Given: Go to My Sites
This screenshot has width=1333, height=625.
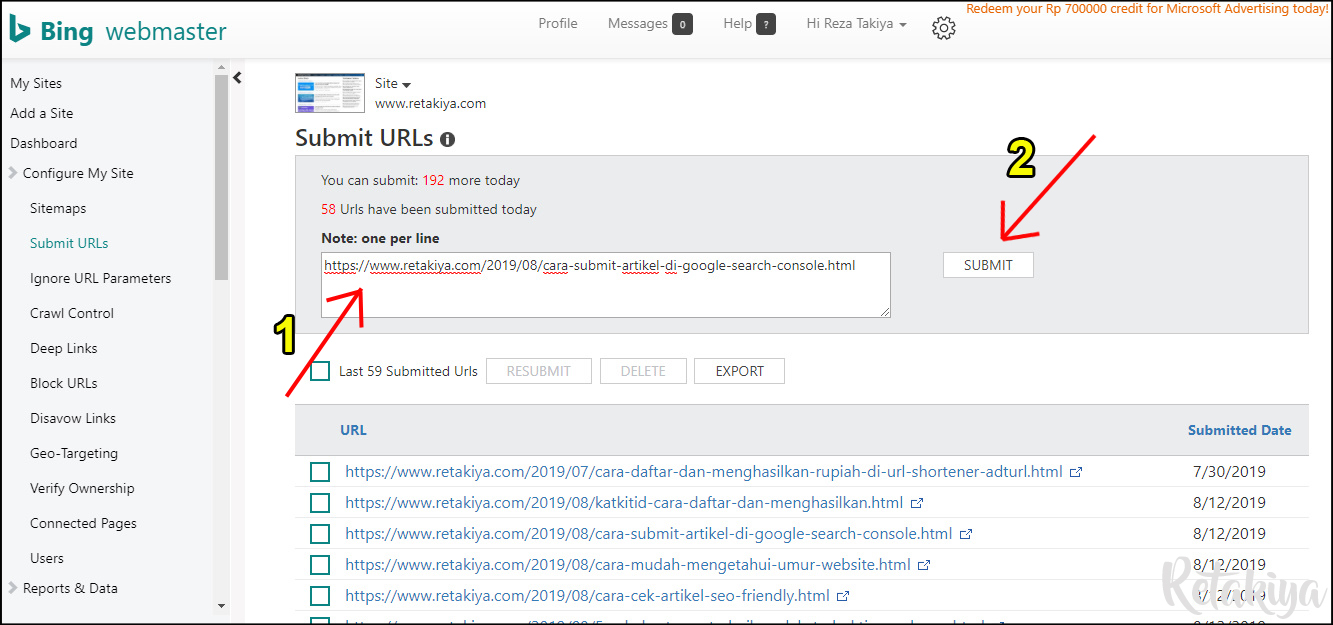Looking at the screenshot, I should pos(36,83).
